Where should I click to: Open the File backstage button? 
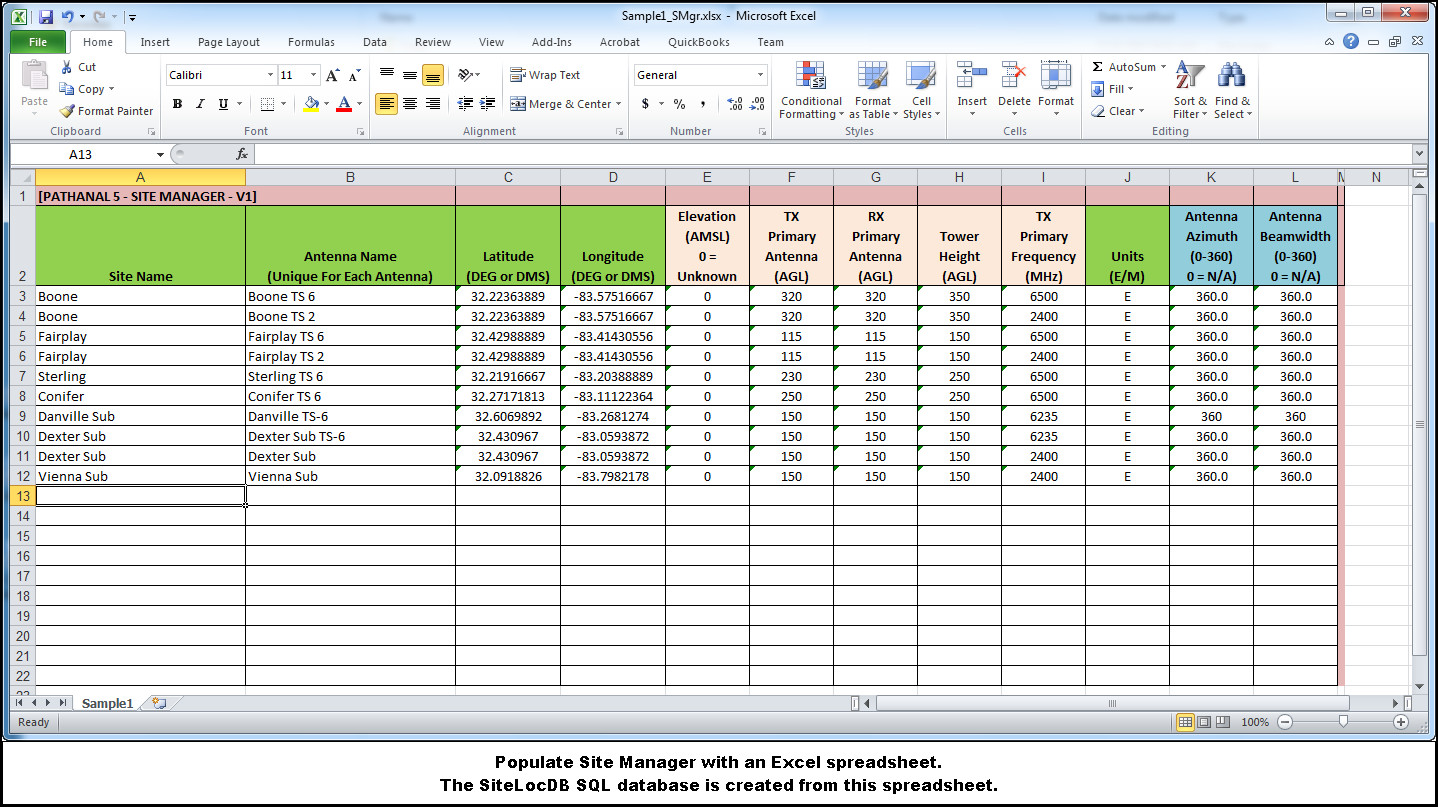38,42
